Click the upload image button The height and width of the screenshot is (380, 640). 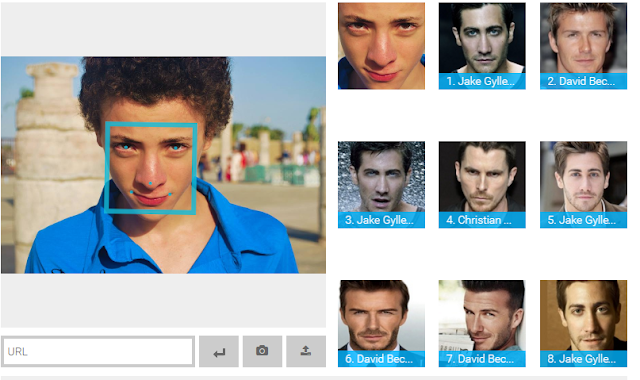coord(306,351)
